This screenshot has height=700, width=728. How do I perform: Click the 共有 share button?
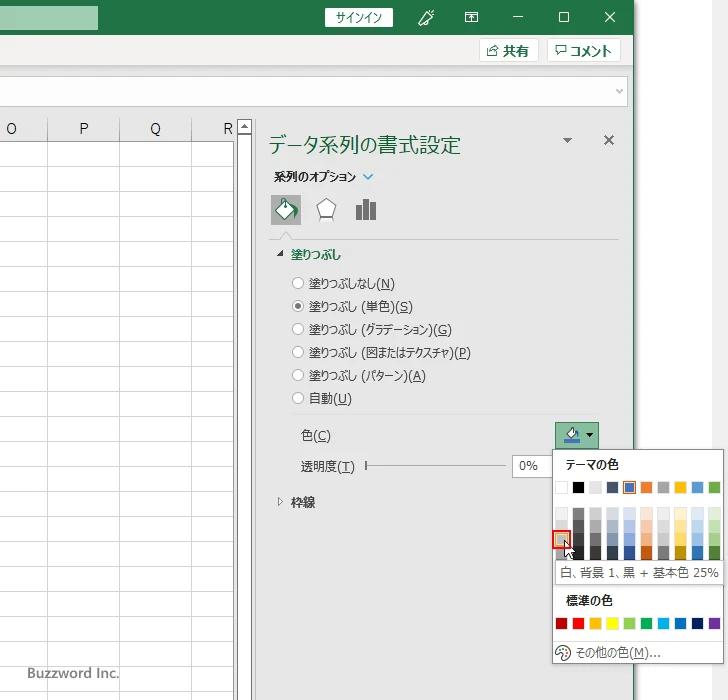508,51
